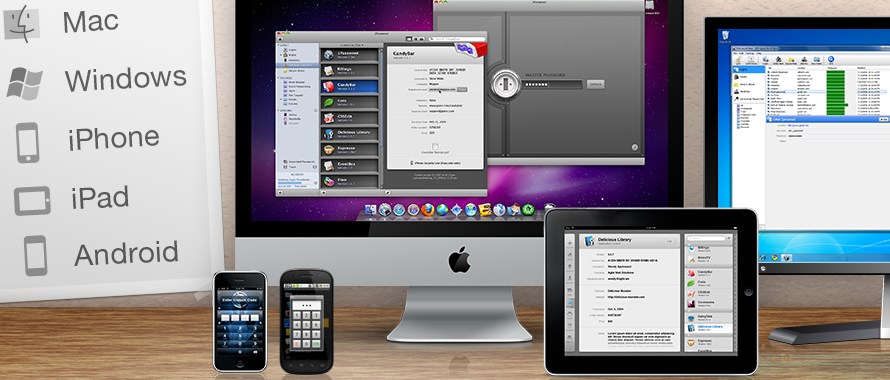Screen dimensions: 890x380
Task: Tap the Edit button on iPad Delicious Library
Action: click(669, 241)
